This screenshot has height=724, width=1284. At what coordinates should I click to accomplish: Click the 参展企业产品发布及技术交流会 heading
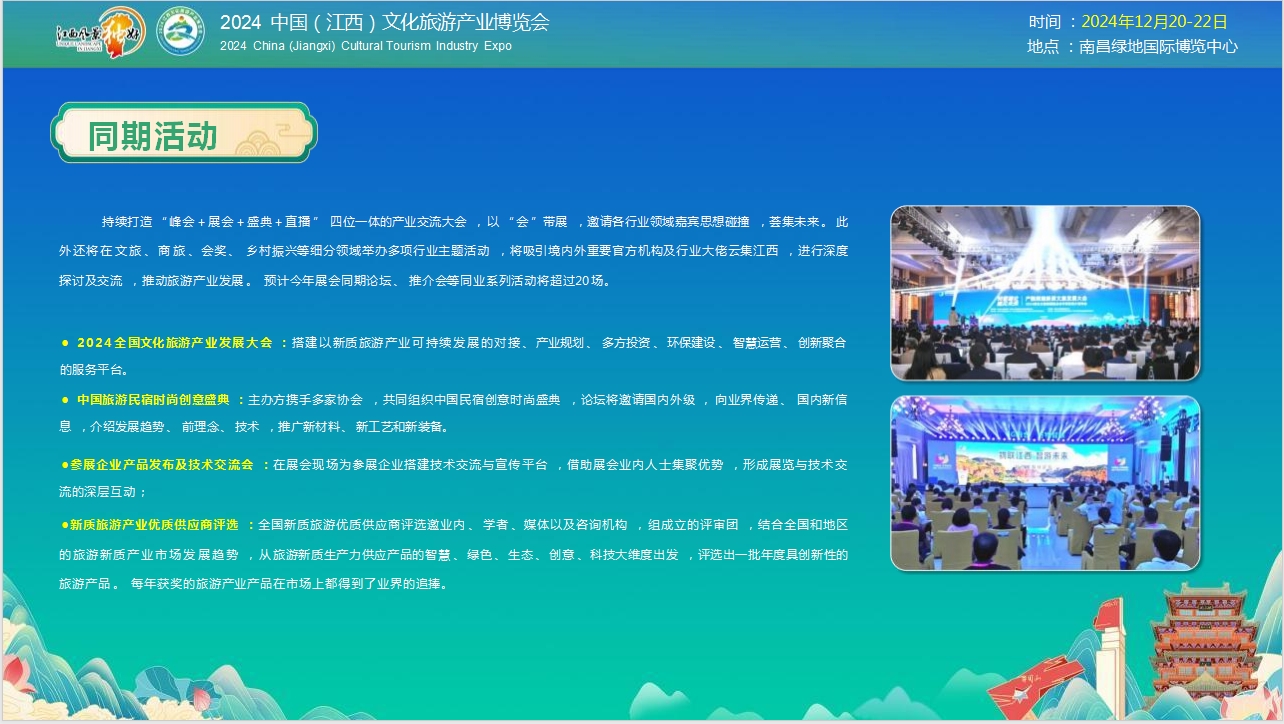click(x=161, y=465)
